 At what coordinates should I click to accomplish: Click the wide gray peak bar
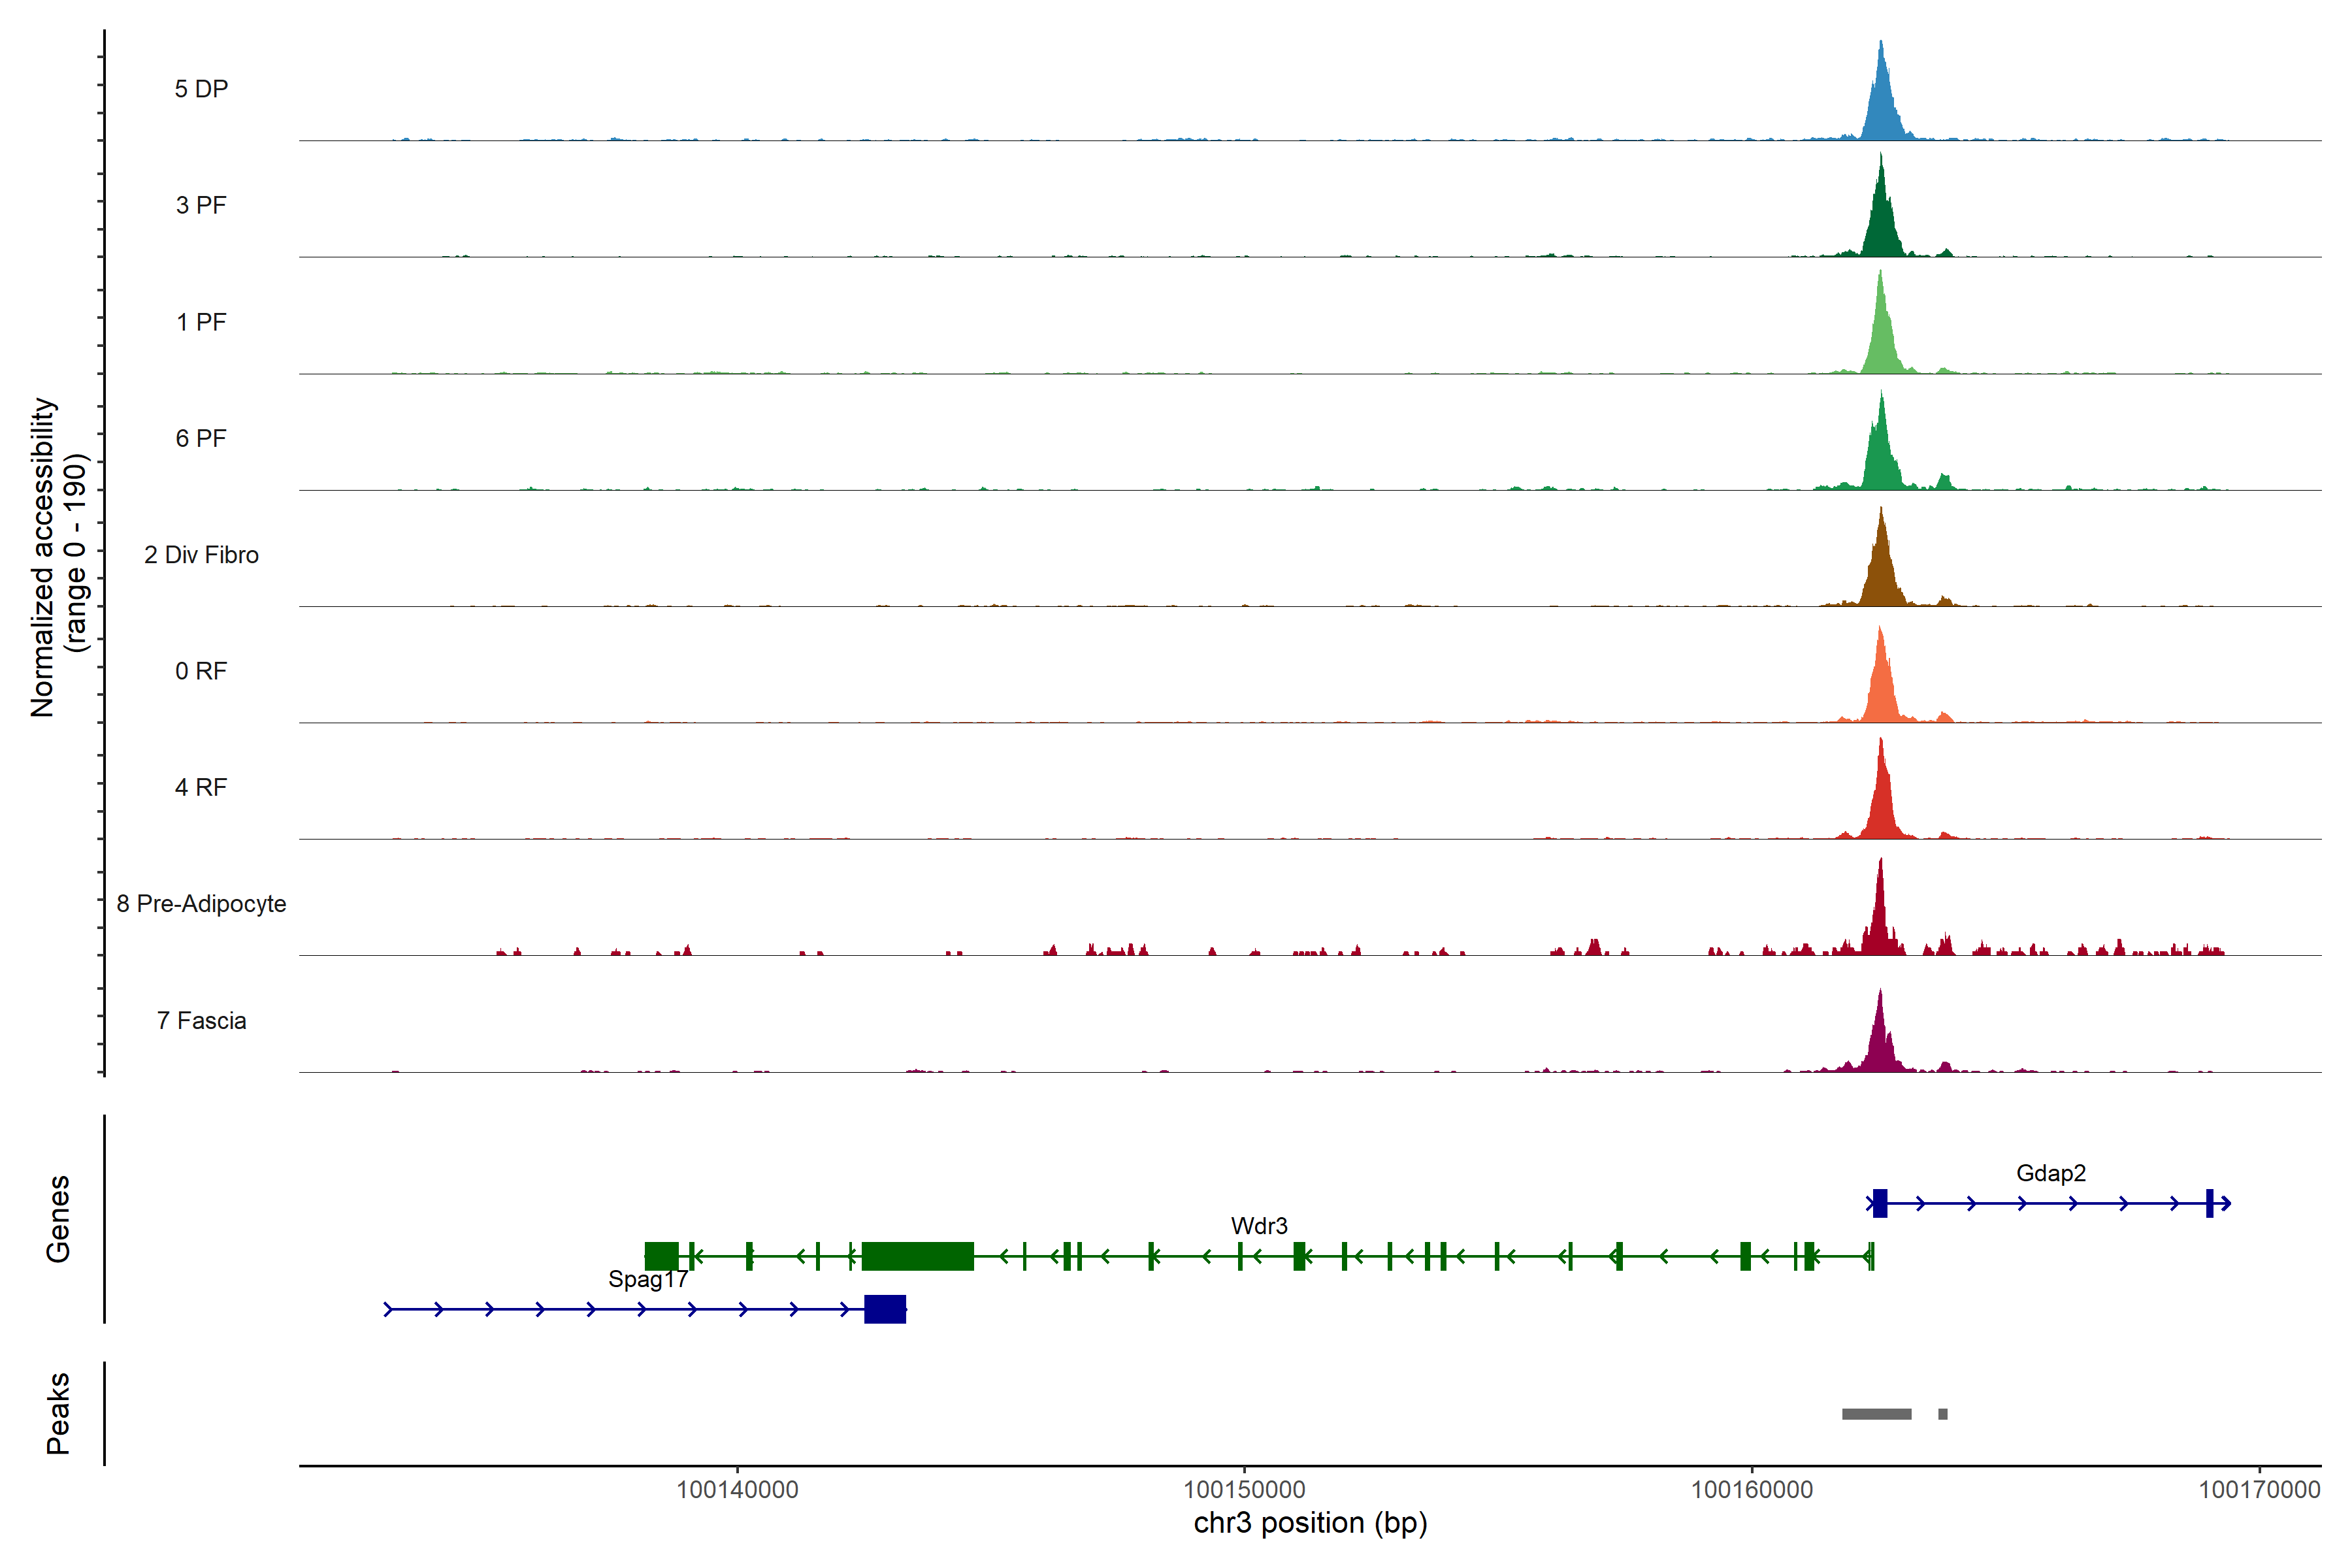(x=1876, y=1414)
